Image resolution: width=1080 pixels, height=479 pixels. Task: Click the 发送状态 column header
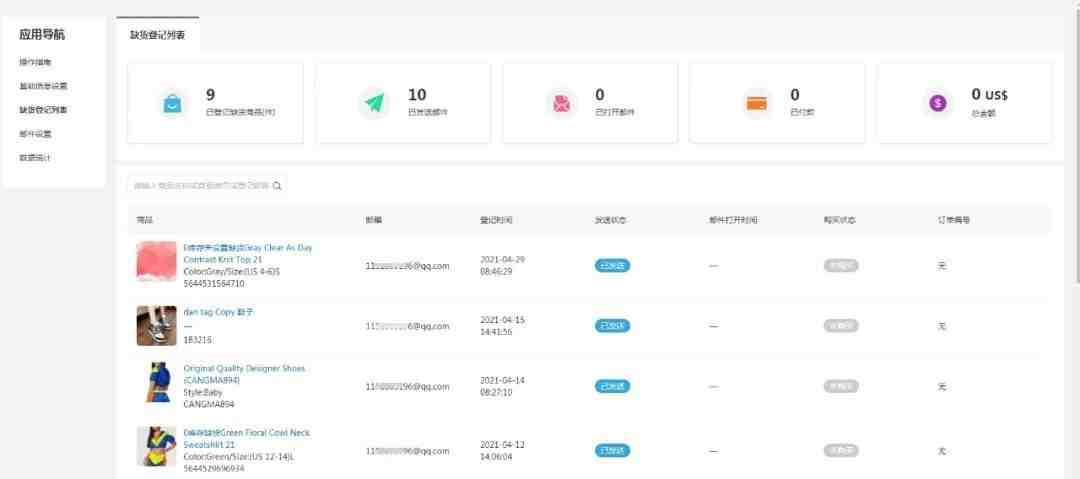coord(611,220)
